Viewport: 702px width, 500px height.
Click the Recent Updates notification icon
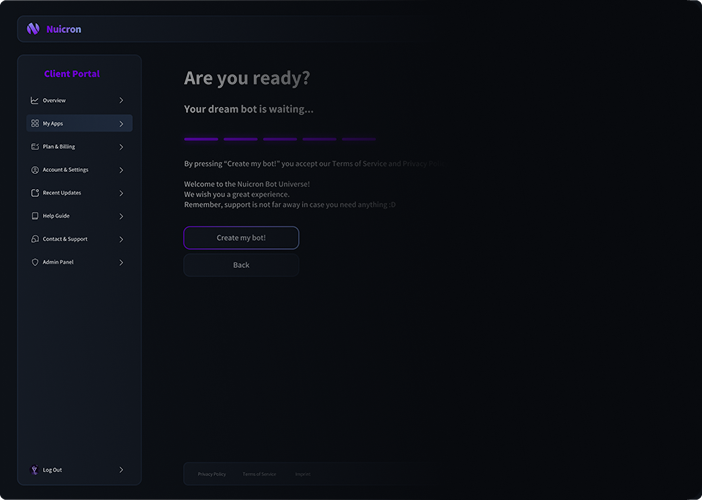point(35,193)
